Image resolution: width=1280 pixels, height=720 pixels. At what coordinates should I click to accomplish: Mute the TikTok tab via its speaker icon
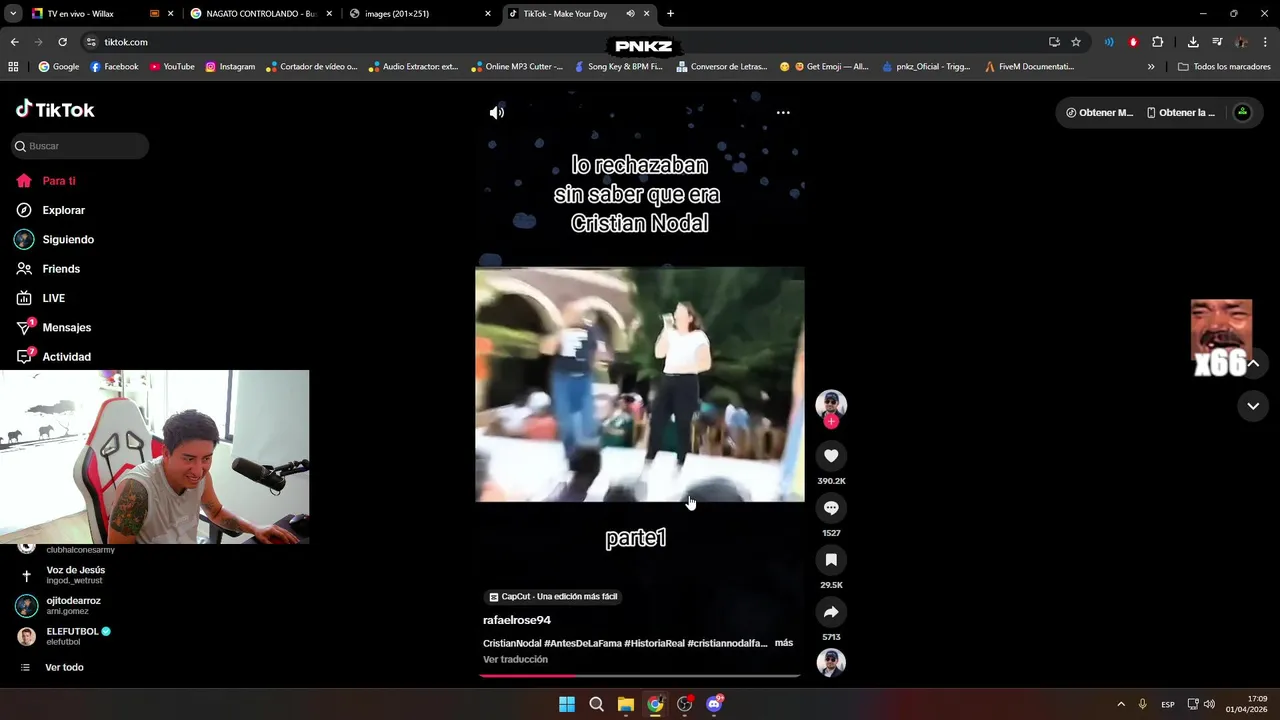coord(630,14)
